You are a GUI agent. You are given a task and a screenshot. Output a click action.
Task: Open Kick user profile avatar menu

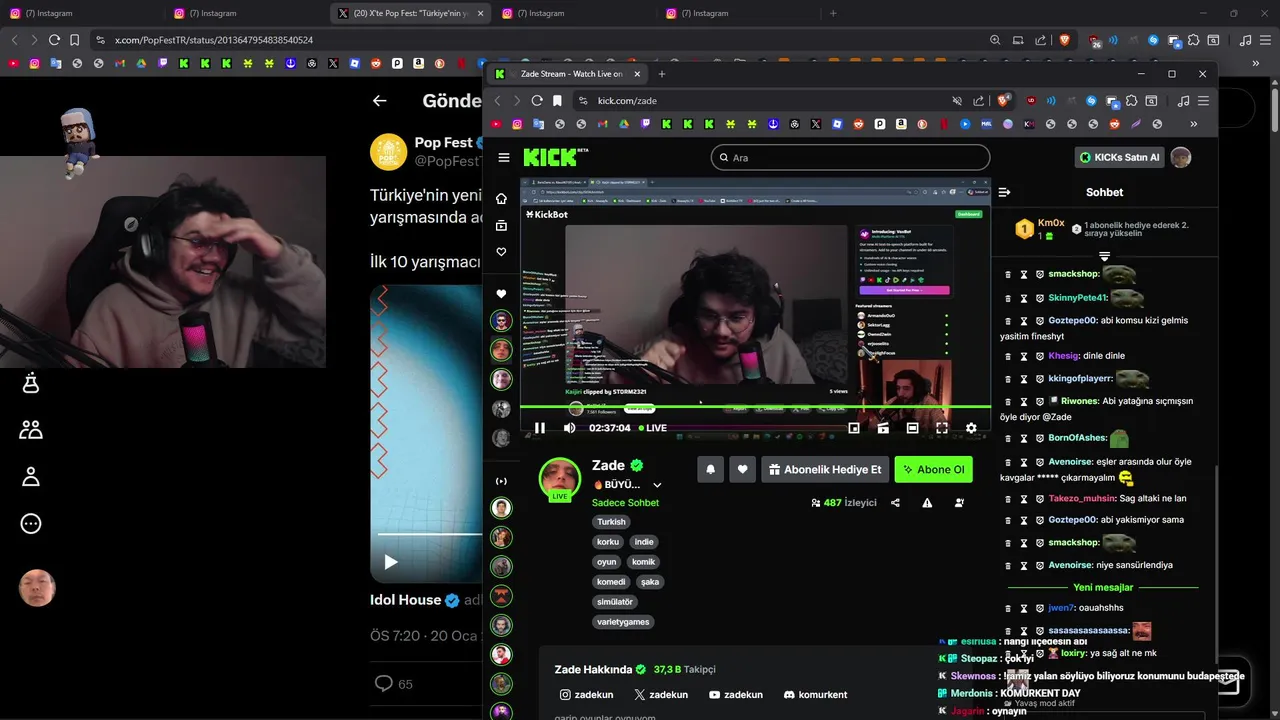[x=1181, y=157]
